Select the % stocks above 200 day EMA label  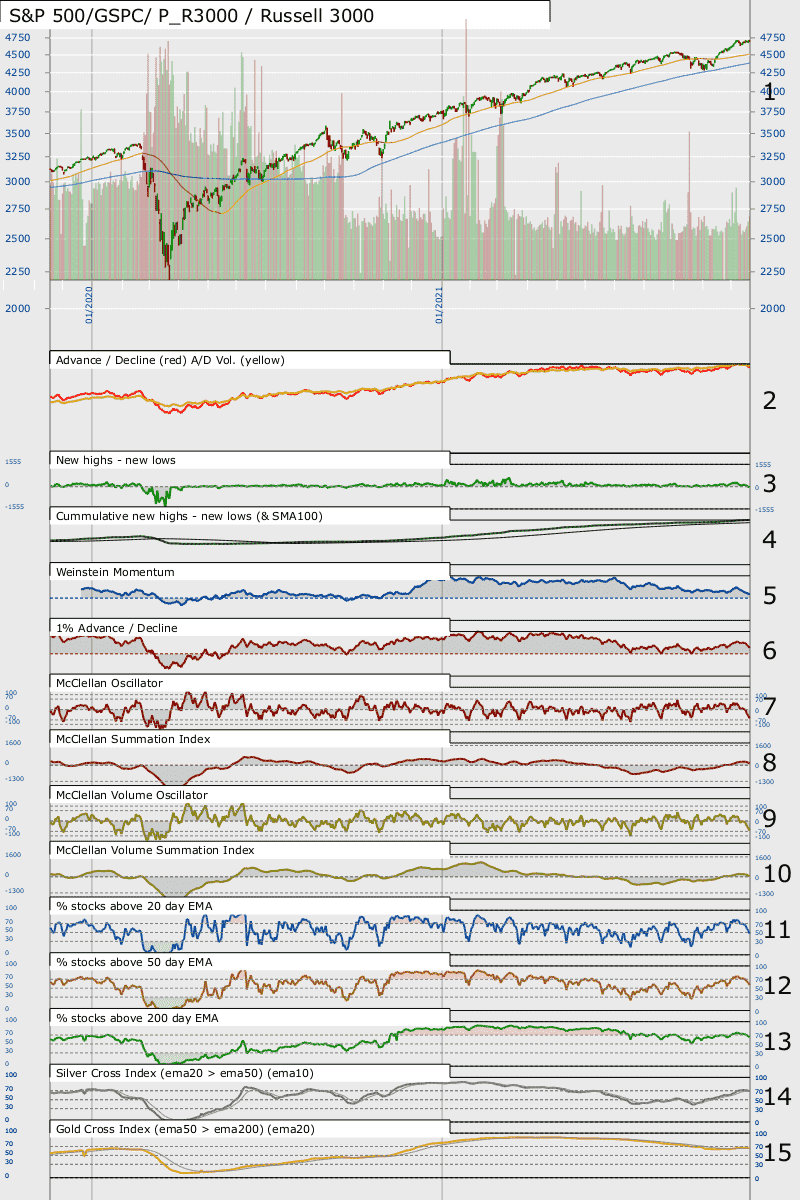coord(138,1018)
